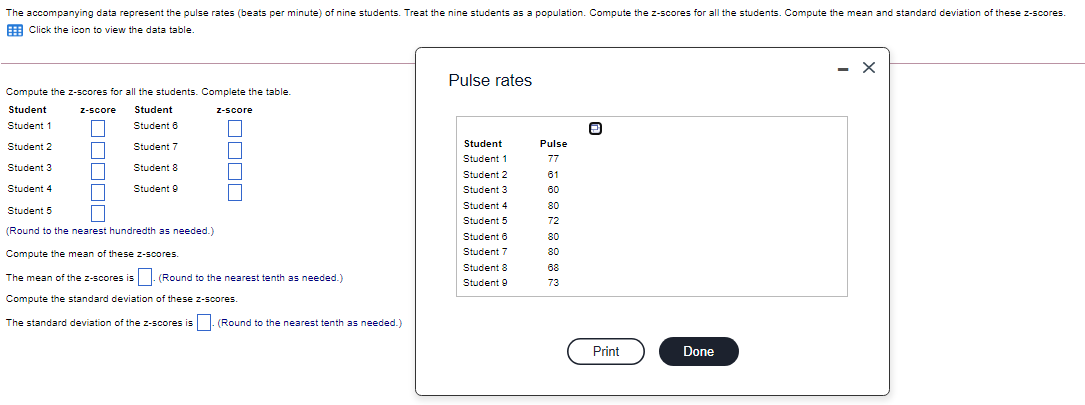
Task: Click "Click the icon to view the data table" text
Action: [x=111, y=29]
